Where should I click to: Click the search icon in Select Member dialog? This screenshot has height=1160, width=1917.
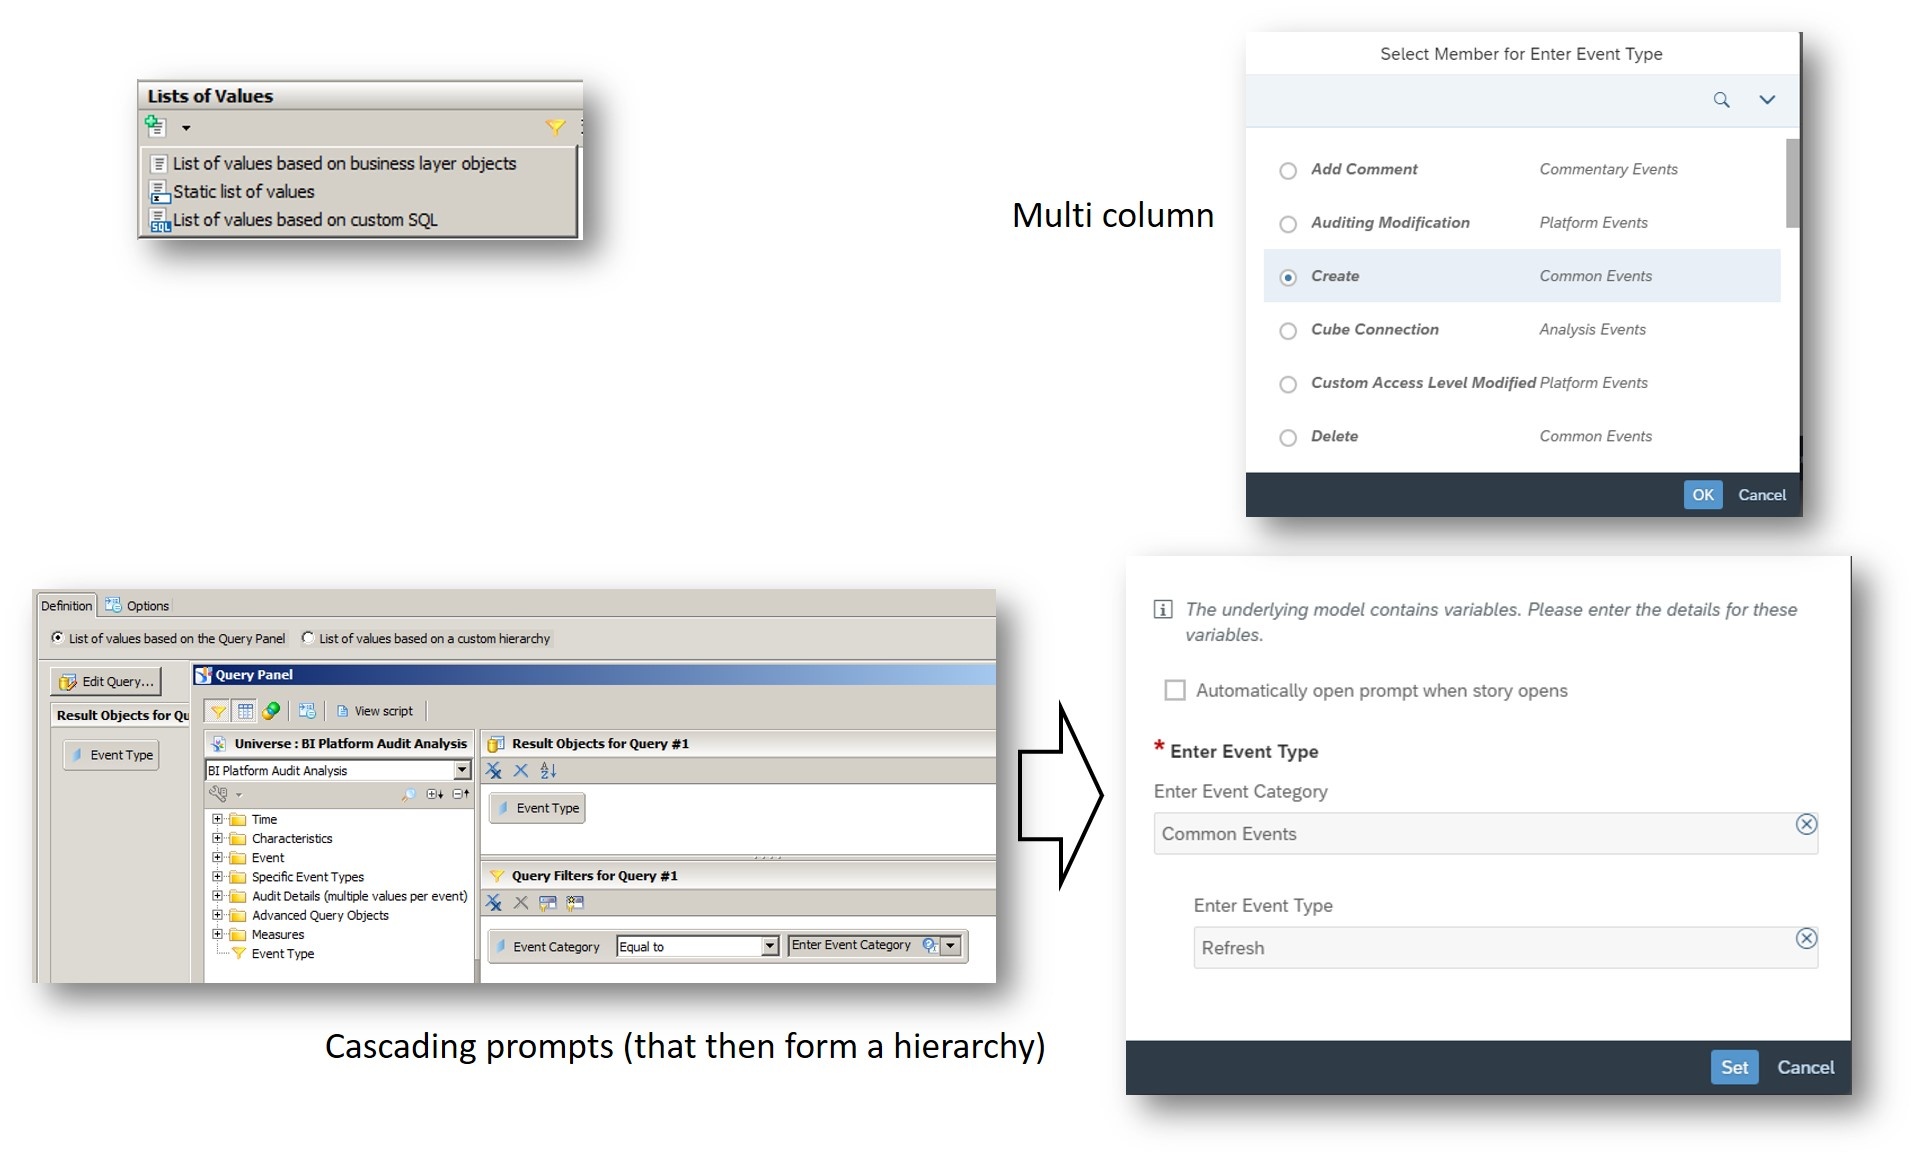(1721, 100)
